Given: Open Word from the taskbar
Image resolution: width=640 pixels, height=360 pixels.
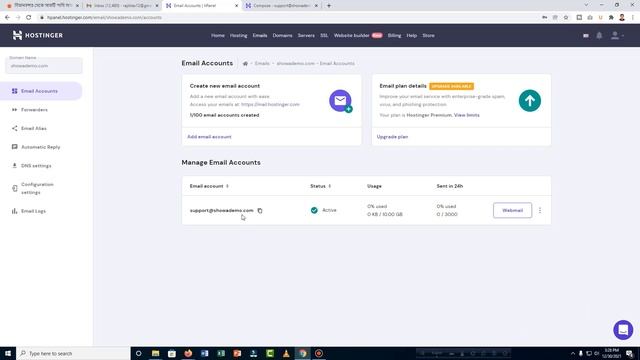Looking at the screenshot, I should (x=204, y=353).
